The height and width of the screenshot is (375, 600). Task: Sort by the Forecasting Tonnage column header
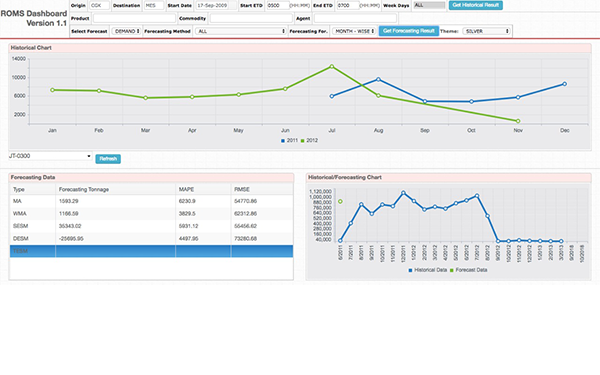(115, 189)
